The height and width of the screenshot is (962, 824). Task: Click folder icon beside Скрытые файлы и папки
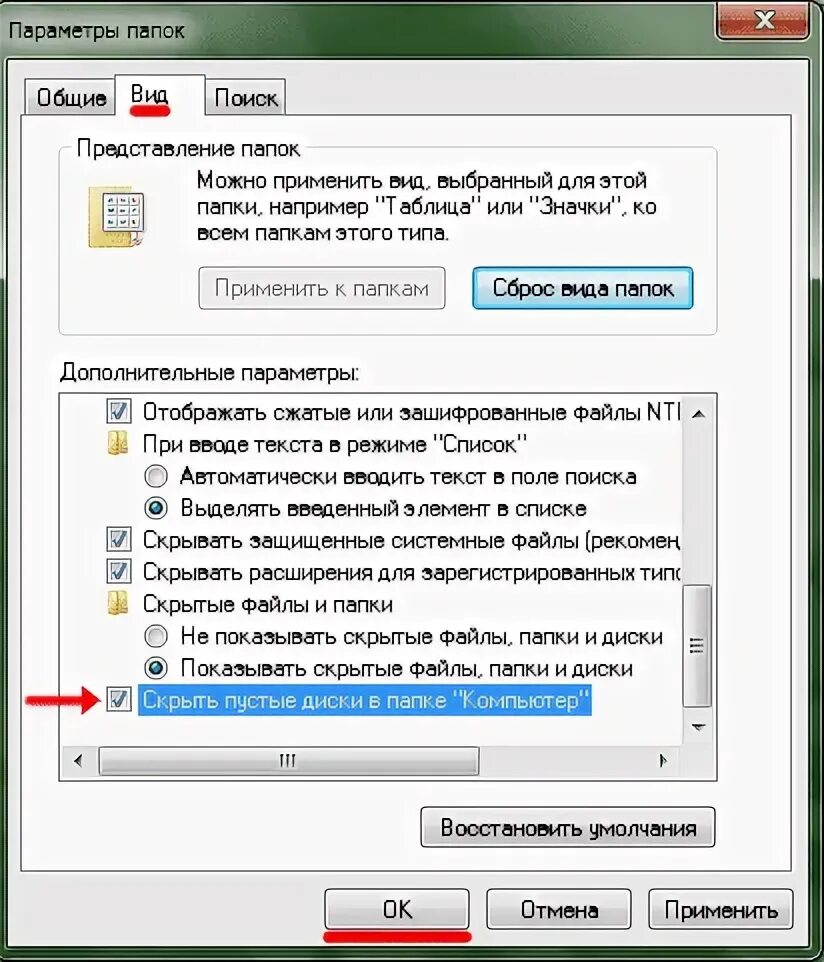(118, 604)
